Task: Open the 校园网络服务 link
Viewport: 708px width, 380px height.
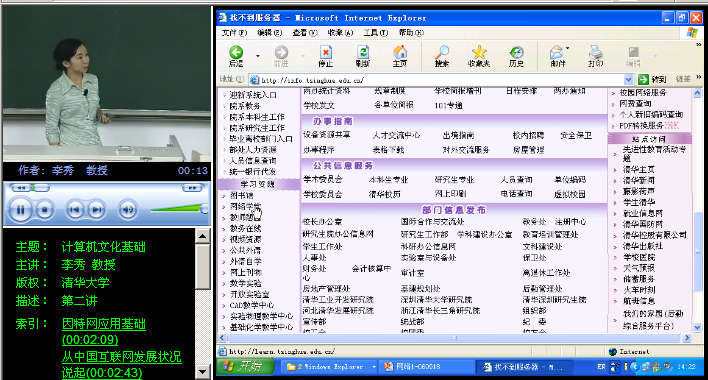Action: pos(643,93)
